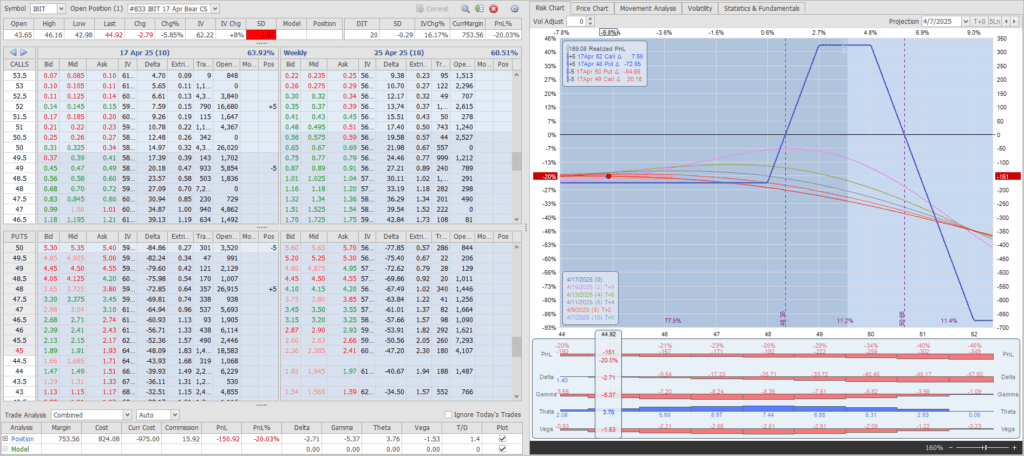Open the Volatility tab
The width and height of the screenshot is (1024, 456).
700,8
